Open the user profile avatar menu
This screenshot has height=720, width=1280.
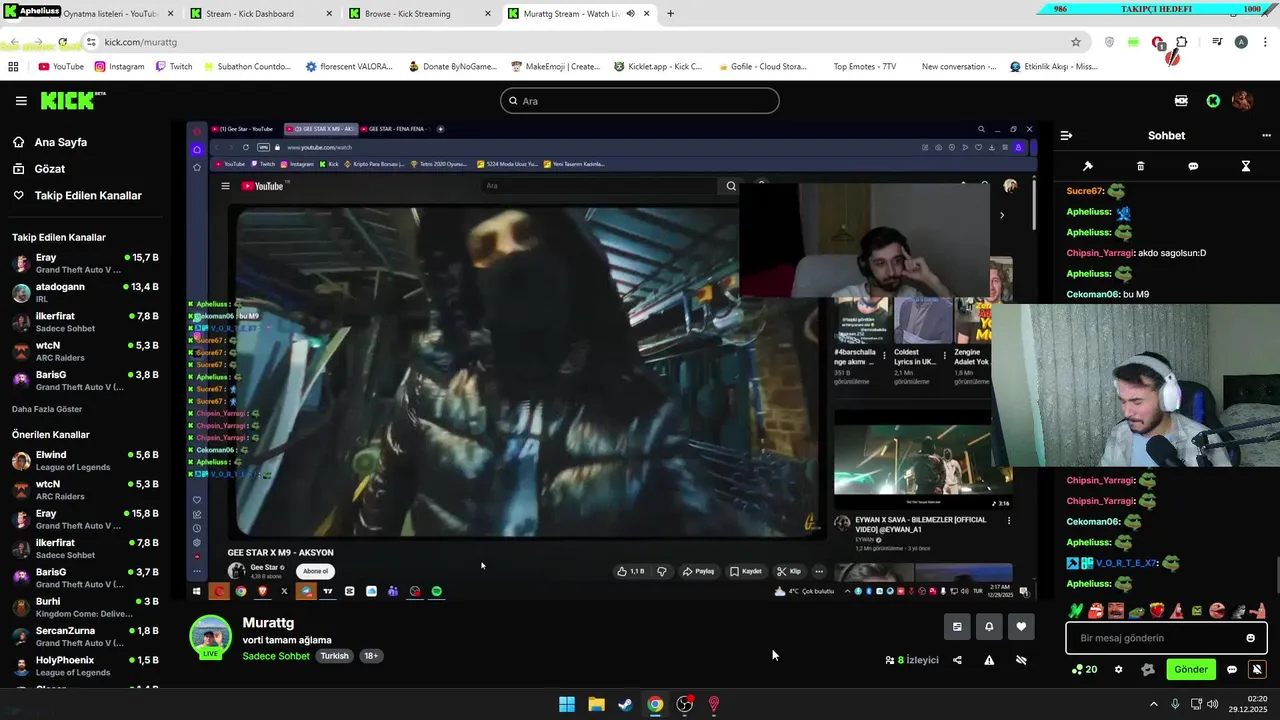tap(1242, 101)
